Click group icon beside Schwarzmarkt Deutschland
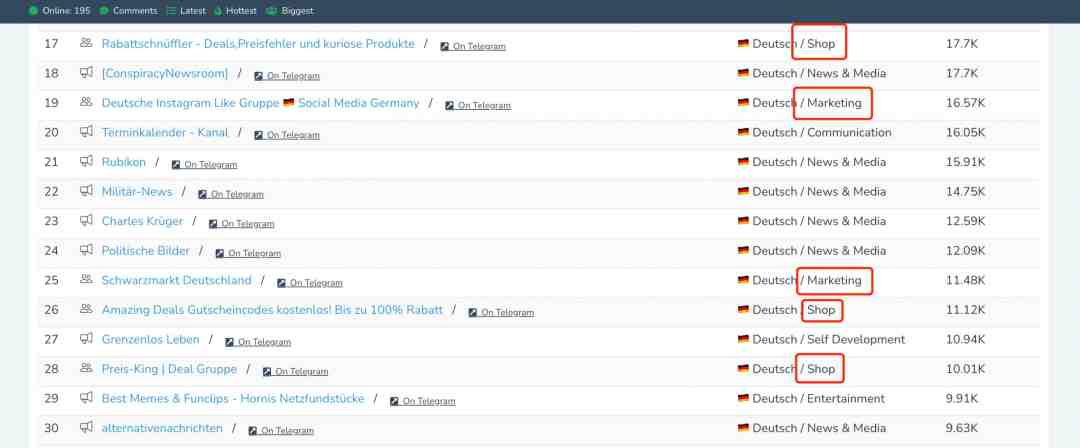 tap(86, 279)
